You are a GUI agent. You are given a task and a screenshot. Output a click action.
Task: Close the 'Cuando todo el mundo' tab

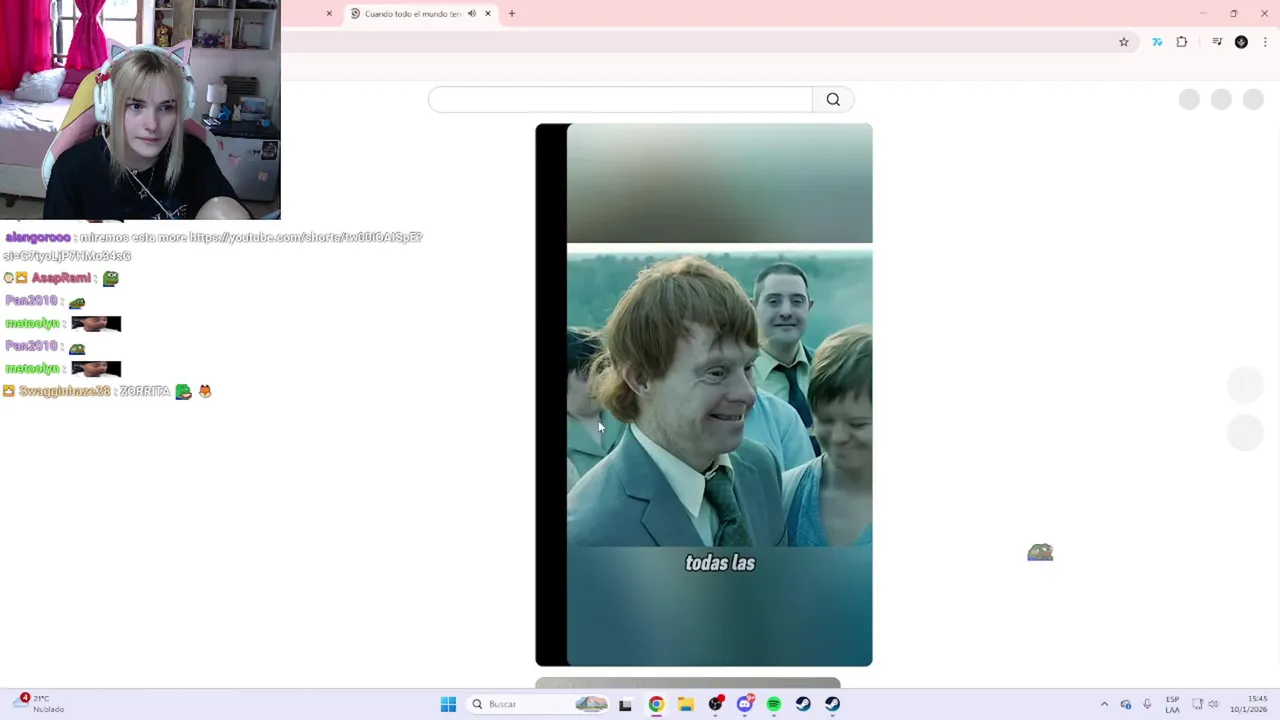tap(488, 14)
